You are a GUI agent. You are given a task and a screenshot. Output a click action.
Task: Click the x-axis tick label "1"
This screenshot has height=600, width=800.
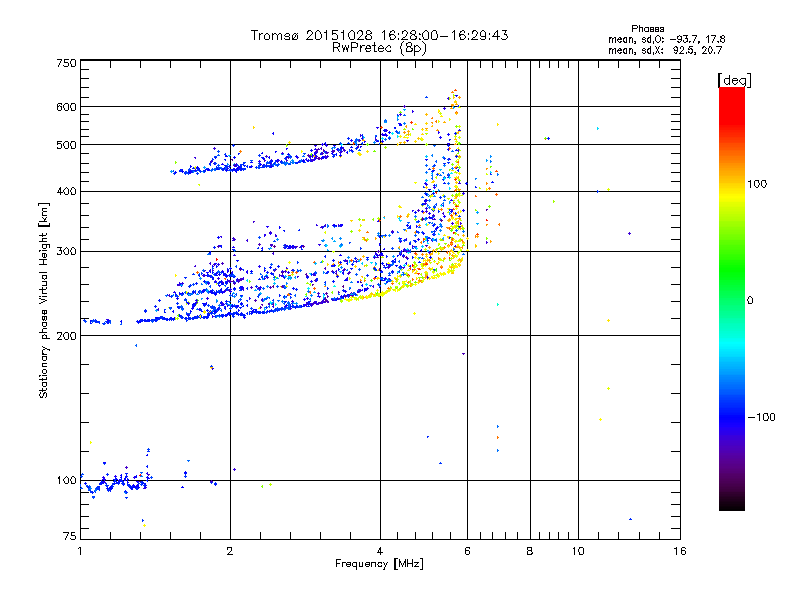pos(80,551)
